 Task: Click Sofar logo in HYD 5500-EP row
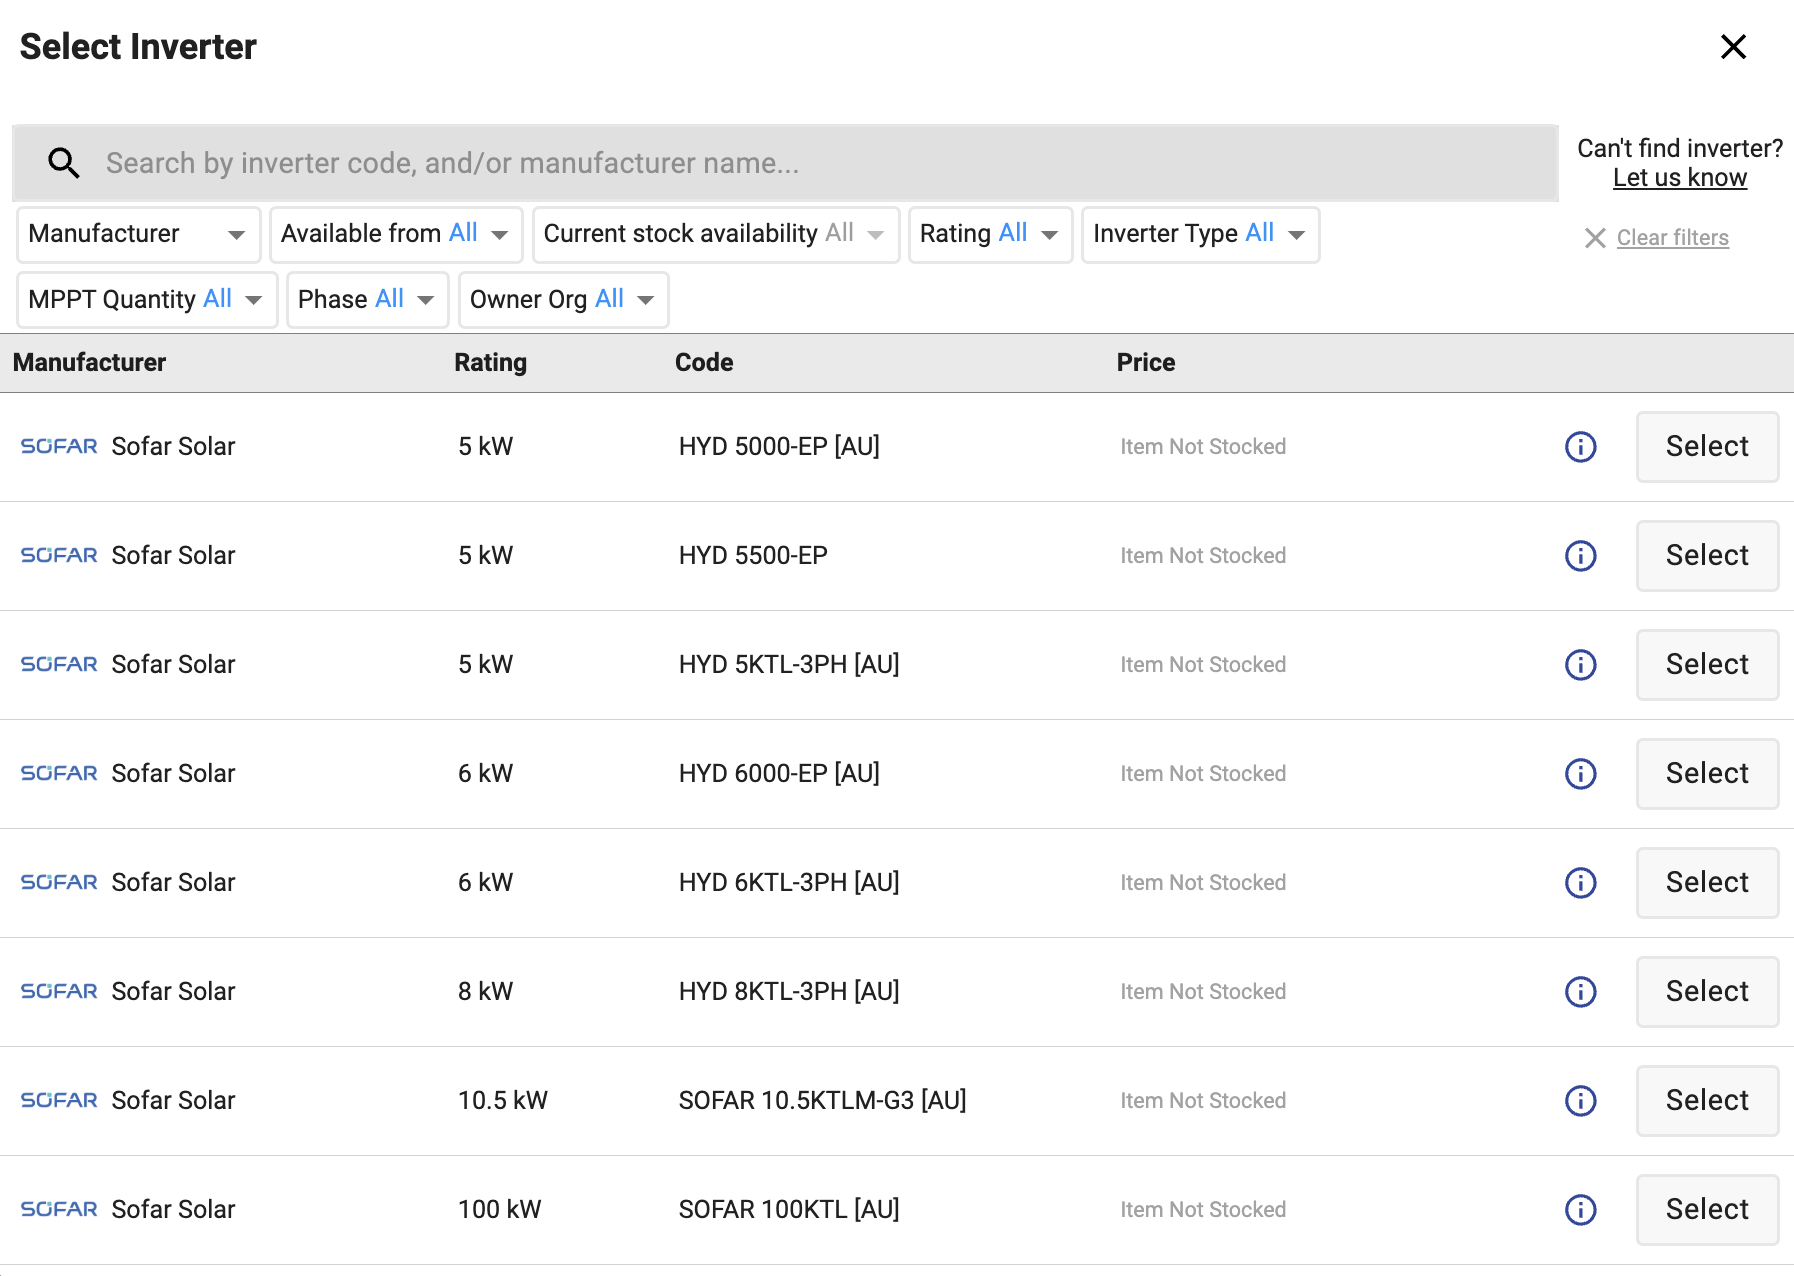(59, 555)
